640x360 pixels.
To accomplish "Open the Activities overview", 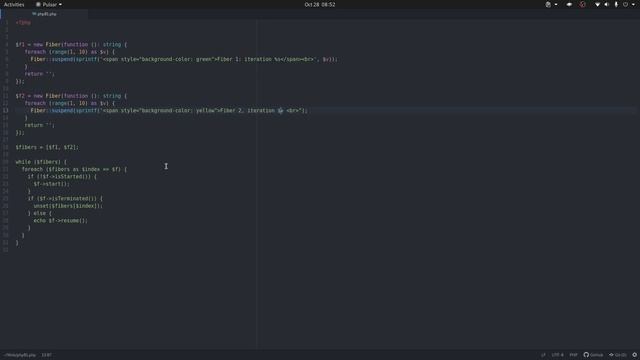I will click(x=14, y=4).
